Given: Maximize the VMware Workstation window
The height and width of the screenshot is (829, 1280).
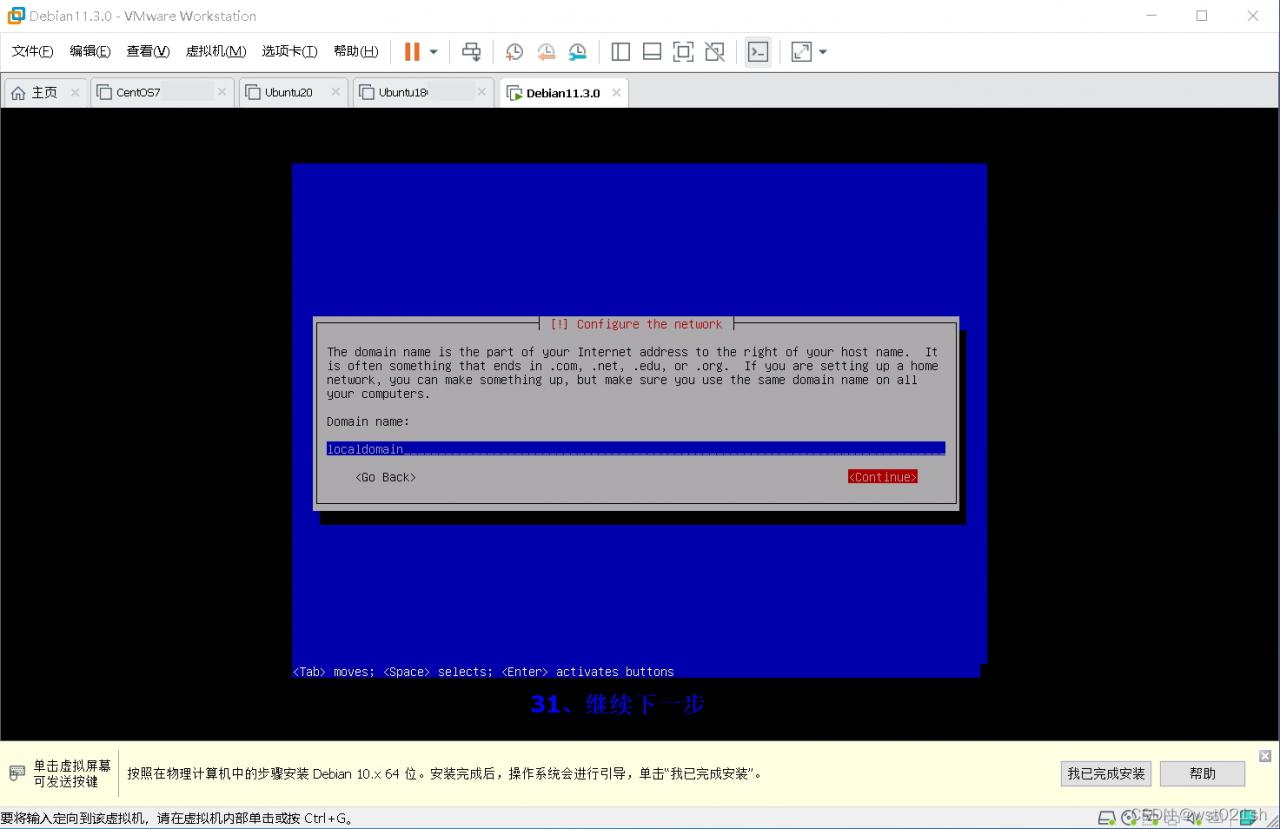Looking at the screenshot, I should 1202,16.
